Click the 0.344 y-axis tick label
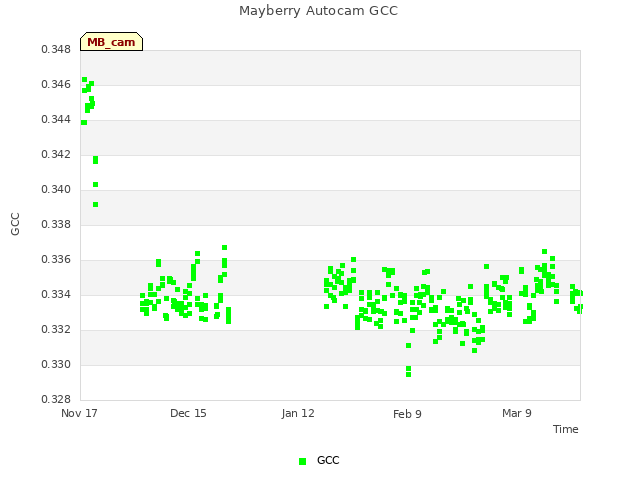 click(56, 120)
